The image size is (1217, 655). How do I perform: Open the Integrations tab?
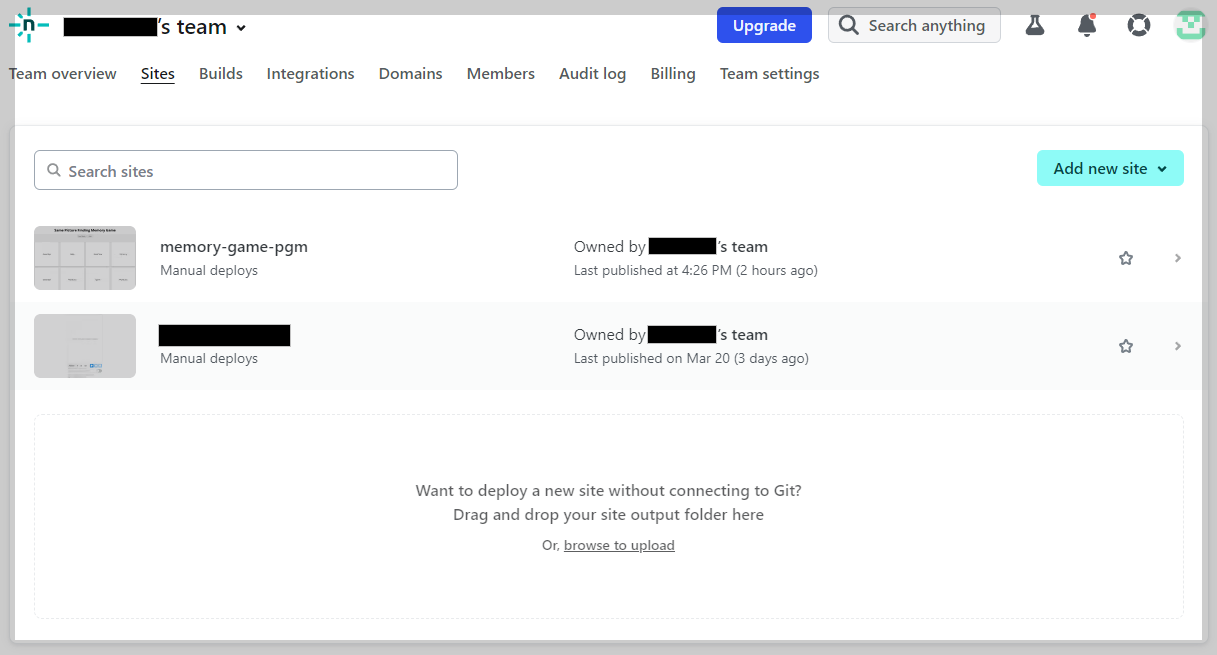click(x=310, y=74)
